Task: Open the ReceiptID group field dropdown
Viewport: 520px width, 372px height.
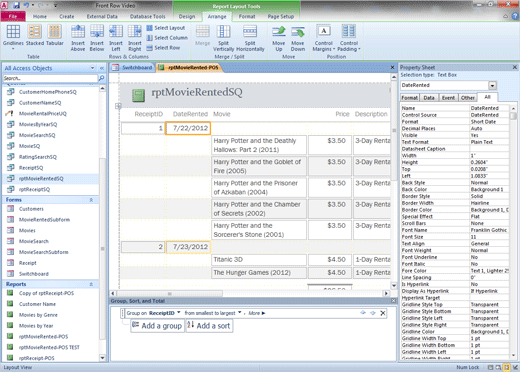Action: pyautogui.click(x=179, y=313)
